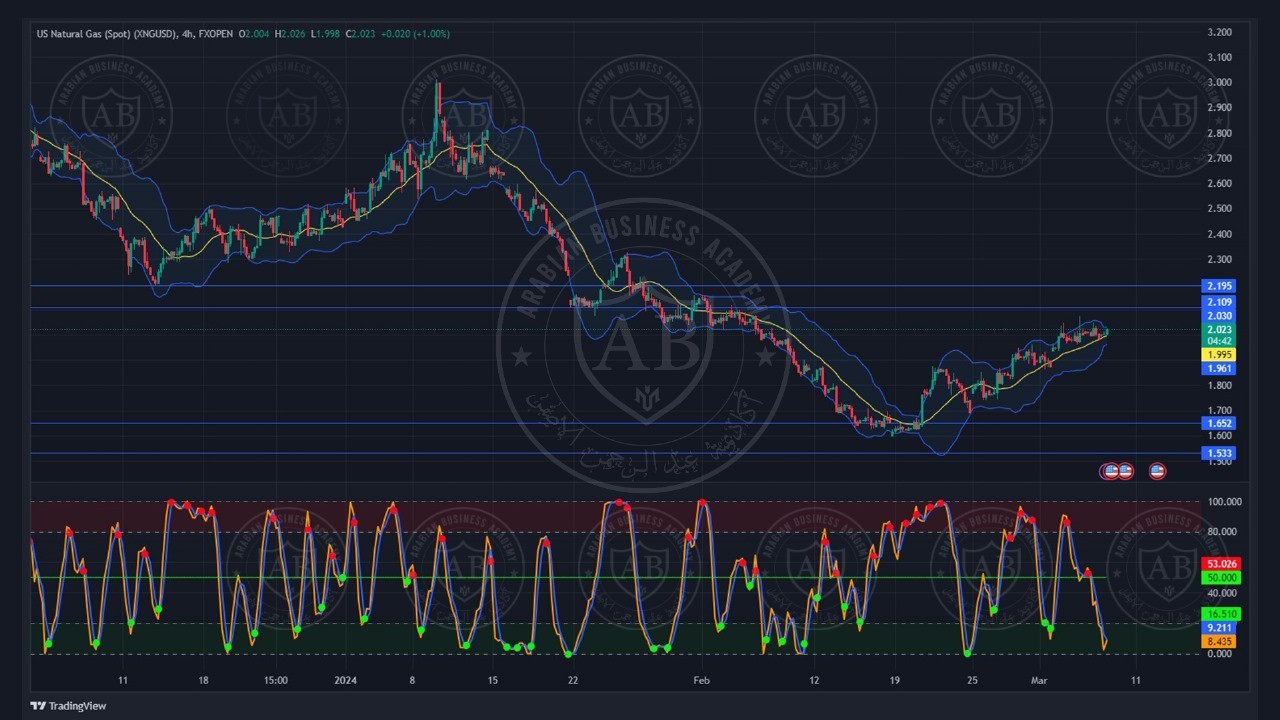Select the 1.961 lower band price label
The width and height of the screenshot is (1280, 720).
pyautogui.click(x=1220, y=369)
